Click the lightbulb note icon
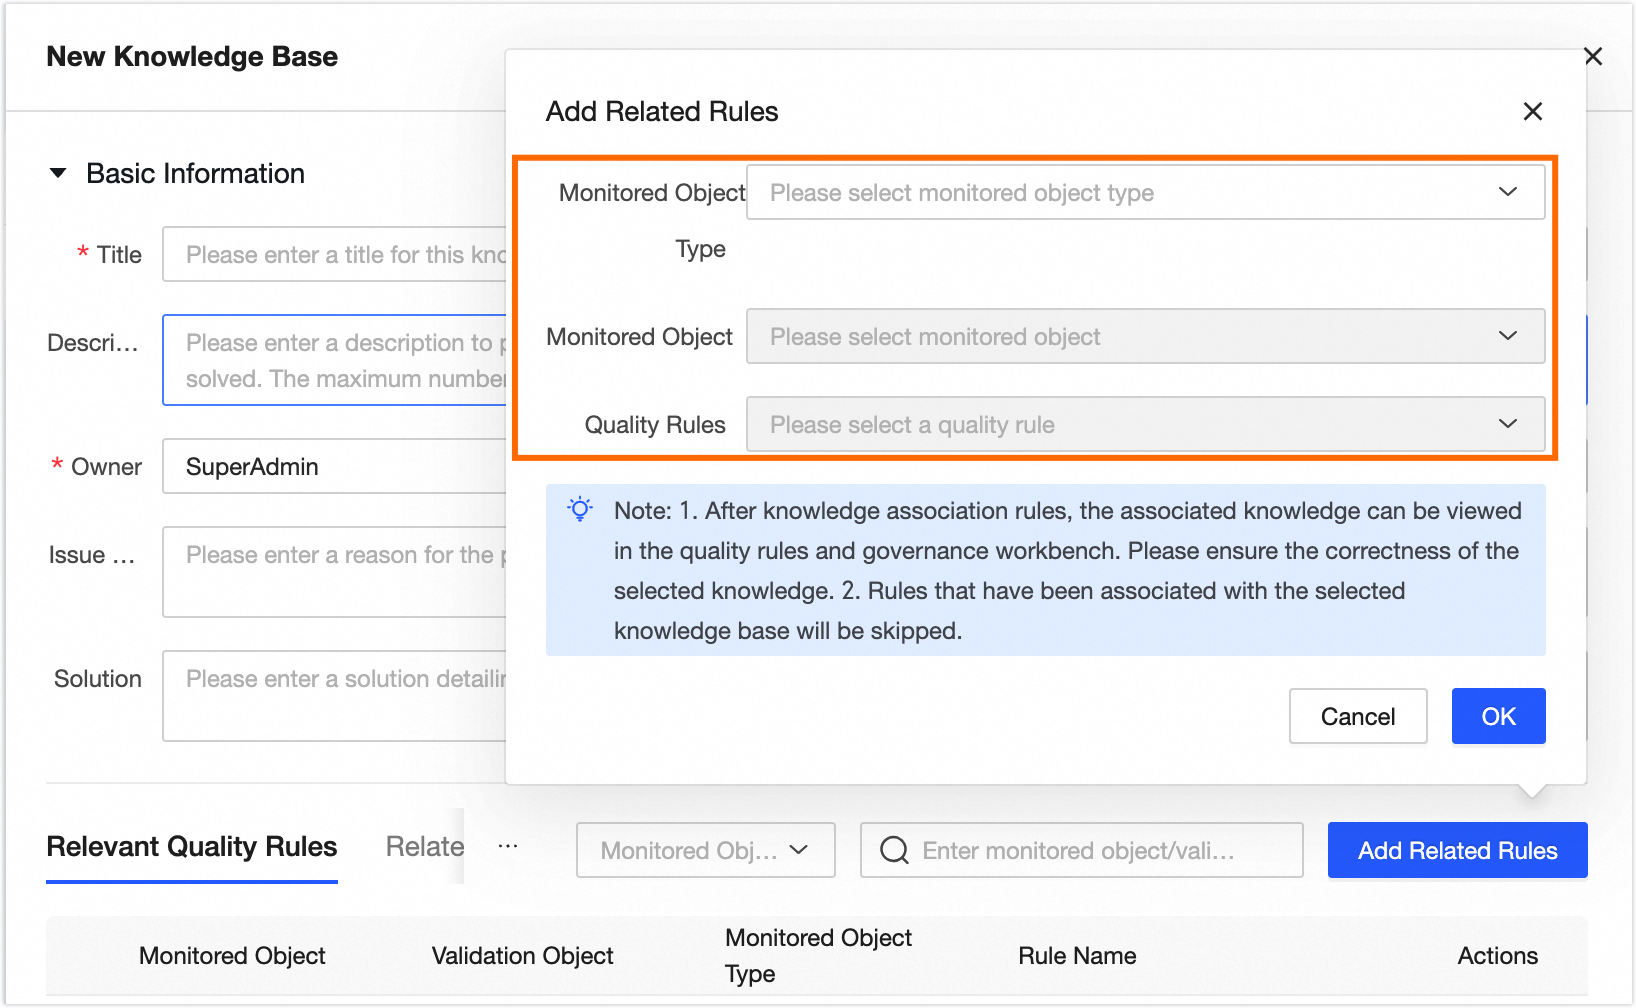The image size is (1636, 1008). (580, 509)
